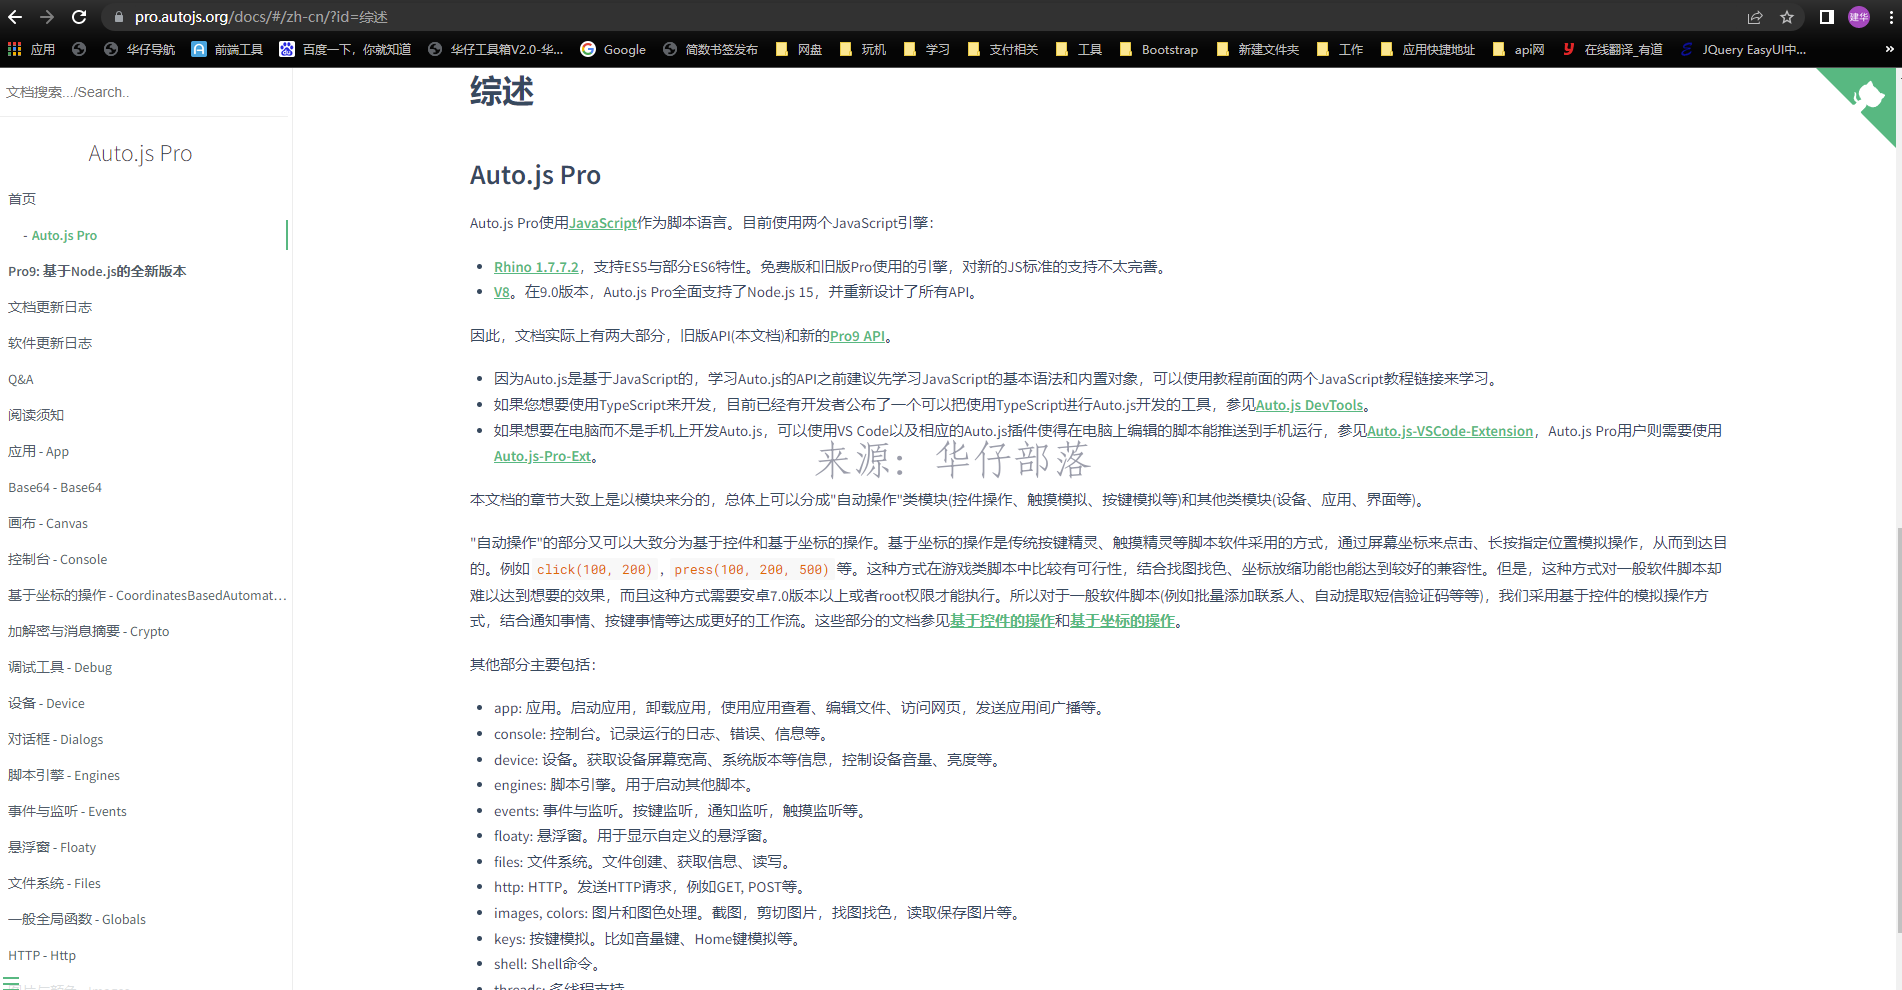This screenshot has width=1902, height=990.
Task: Open 悬浮窗 - Floaty documentation
Action: (52, 847)
